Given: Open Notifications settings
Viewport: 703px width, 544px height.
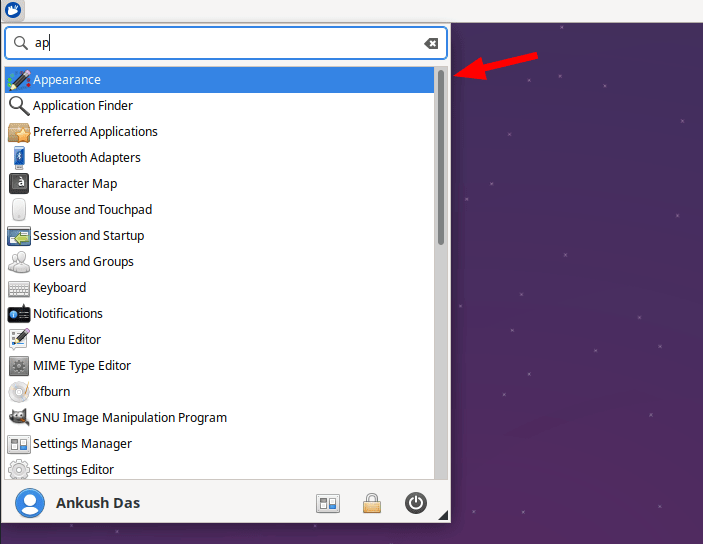Looking at the screenshot, I should pyautogui.click(x=68, y=314).
